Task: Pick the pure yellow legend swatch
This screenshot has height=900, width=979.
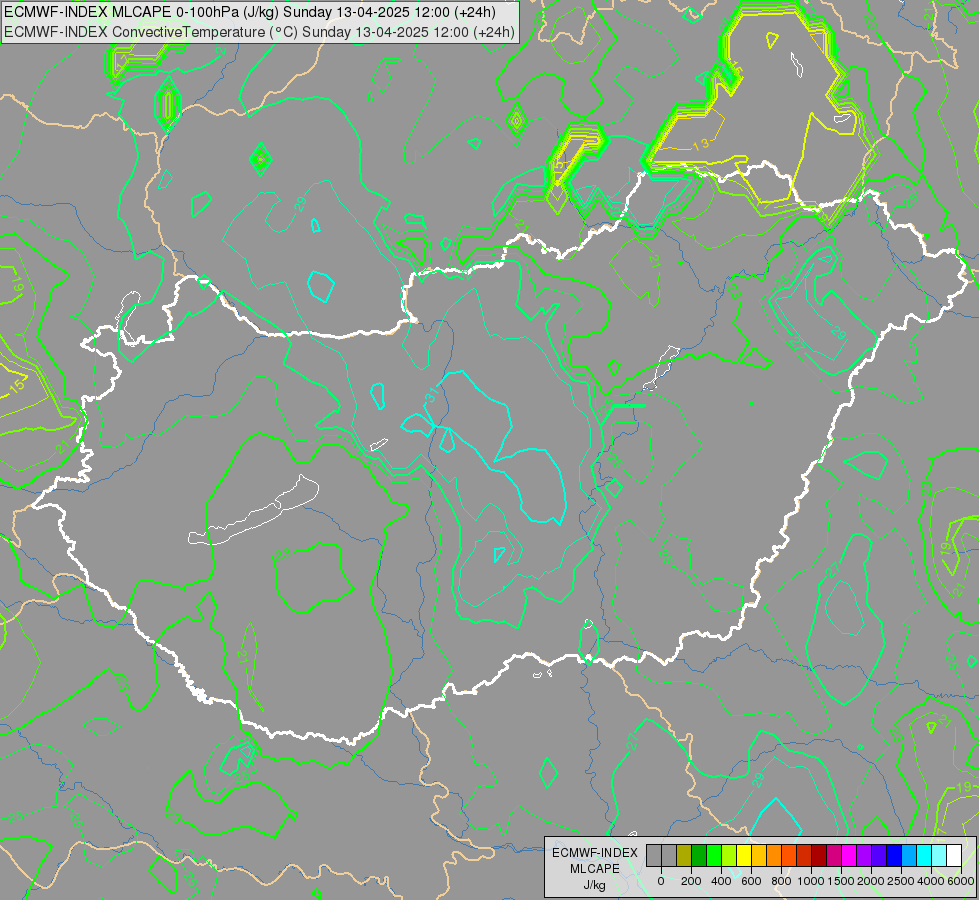Action: click(x=744, y=855)
